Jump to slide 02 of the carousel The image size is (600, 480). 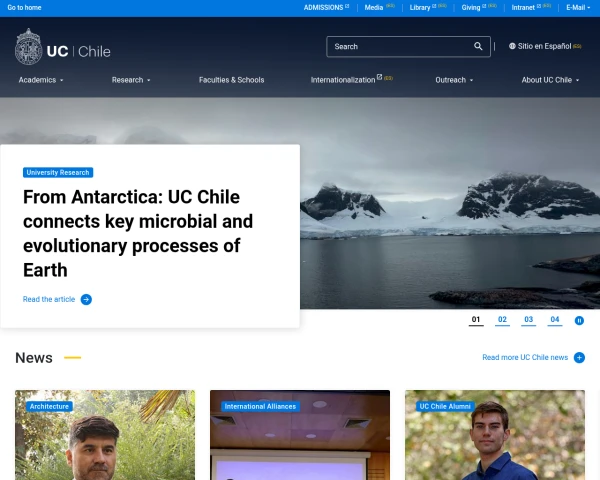(x=502, y=320)
